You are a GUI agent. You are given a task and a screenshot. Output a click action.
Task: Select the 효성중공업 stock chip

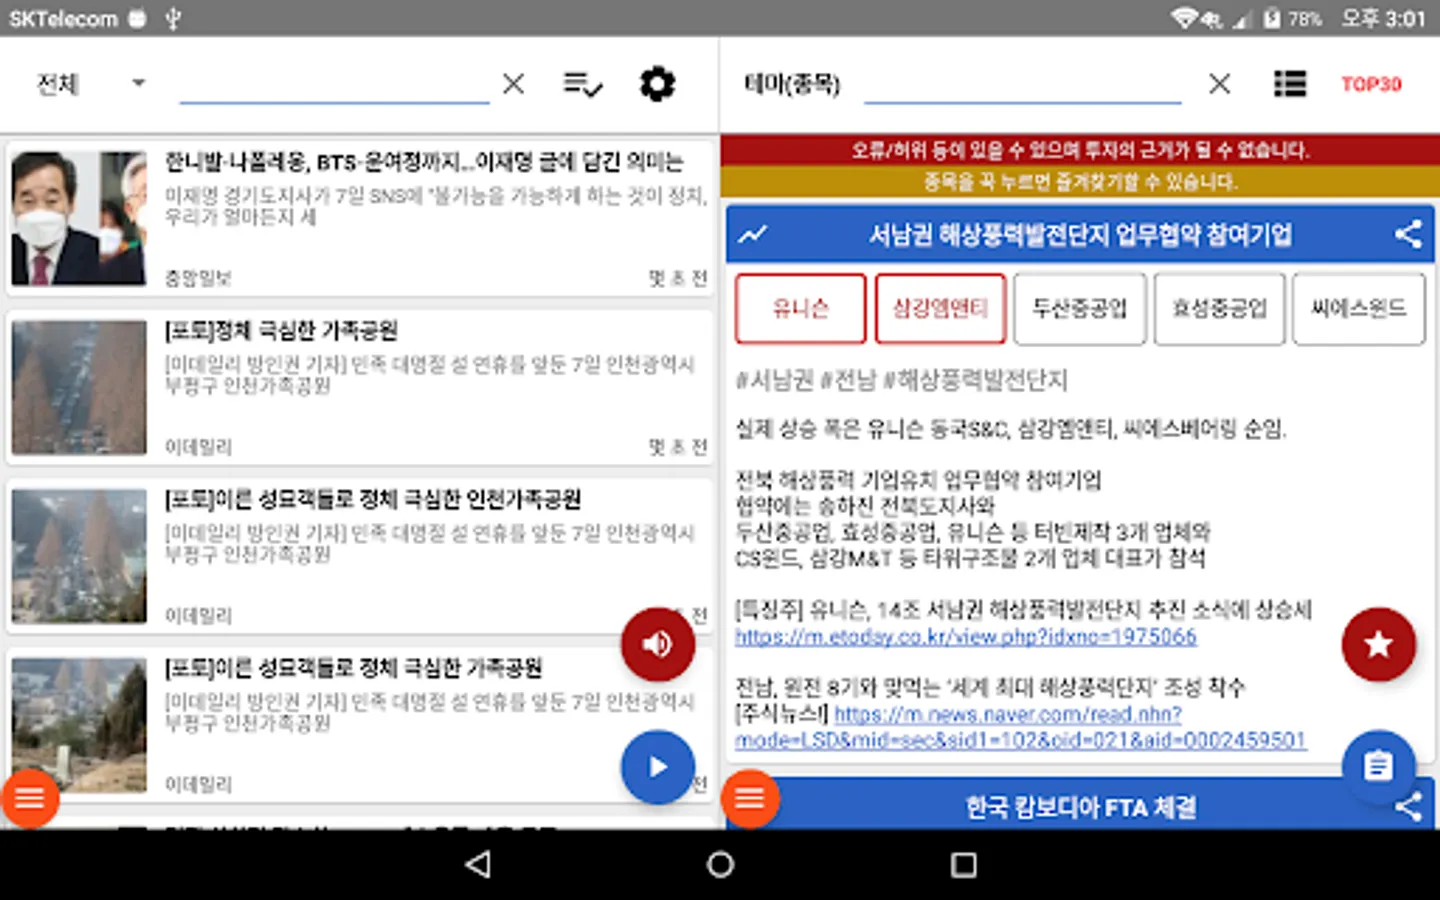pos(1219,308)
